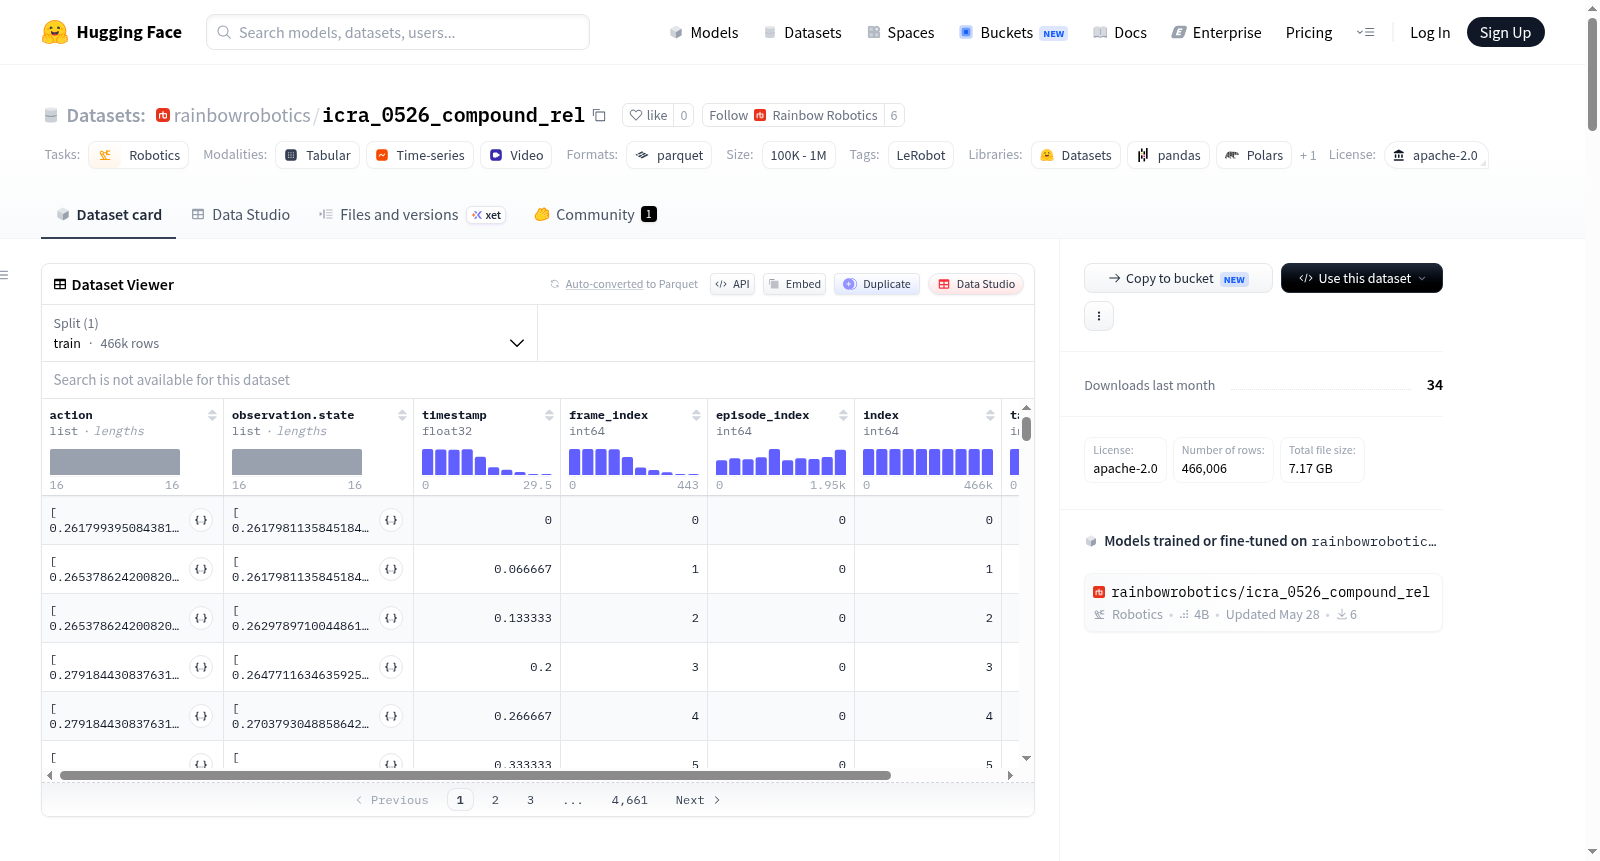This screenshot has width=1600, height=861.
Task: Expand action cell in timestamp 0.266667 row
Action: click(x=201, y=716)
